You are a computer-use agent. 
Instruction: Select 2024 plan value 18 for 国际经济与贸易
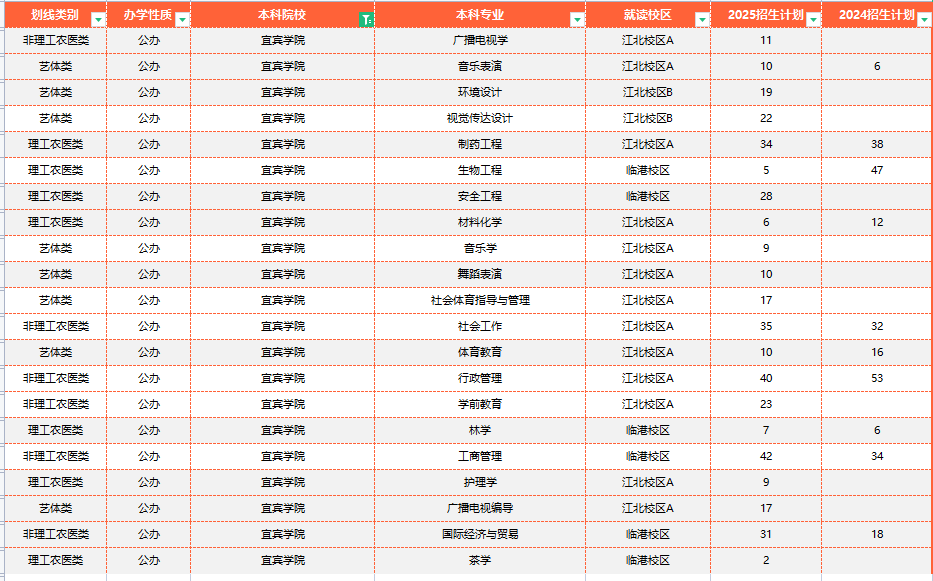tap(877, 535)
